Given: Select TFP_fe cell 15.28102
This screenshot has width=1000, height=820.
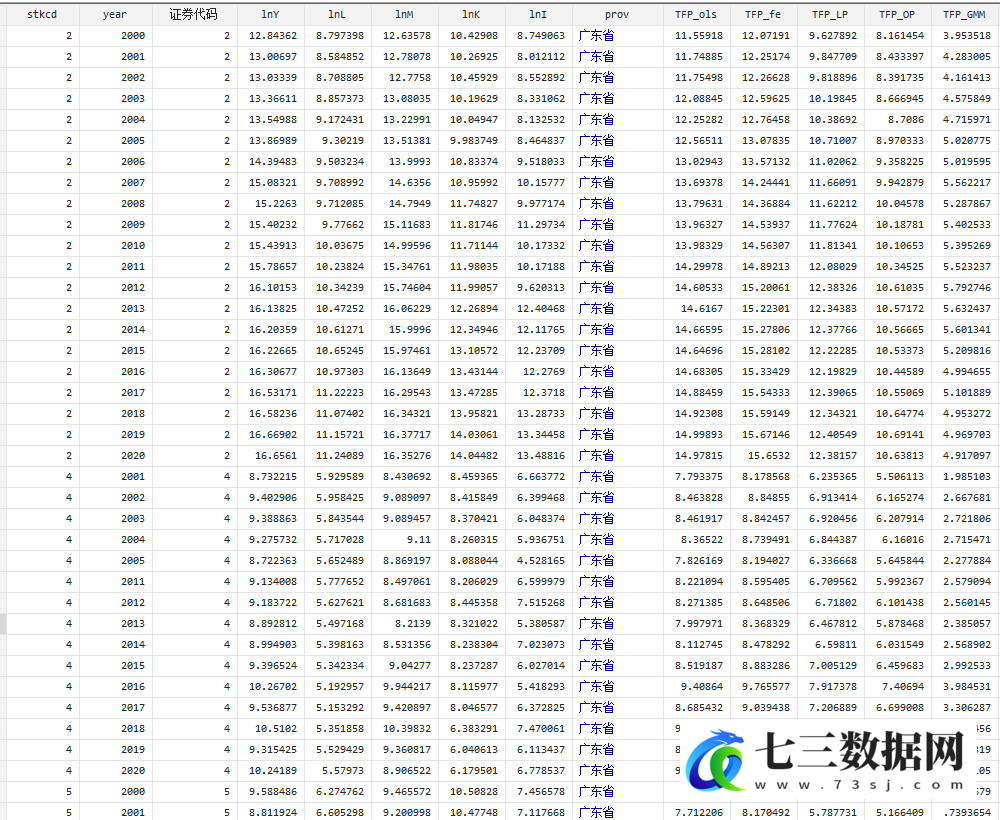Looking at the screenshot, I should (x=763, y=351).
